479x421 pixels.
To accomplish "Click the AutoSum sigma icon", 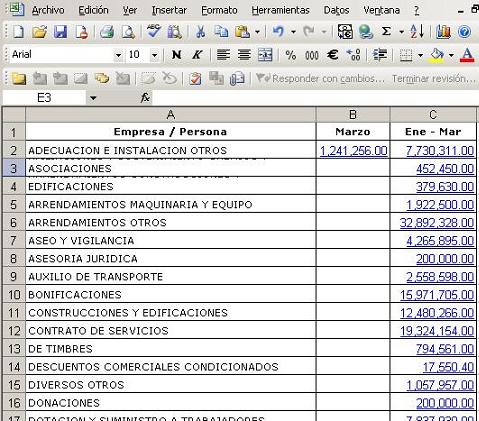I will coord(386,32).
